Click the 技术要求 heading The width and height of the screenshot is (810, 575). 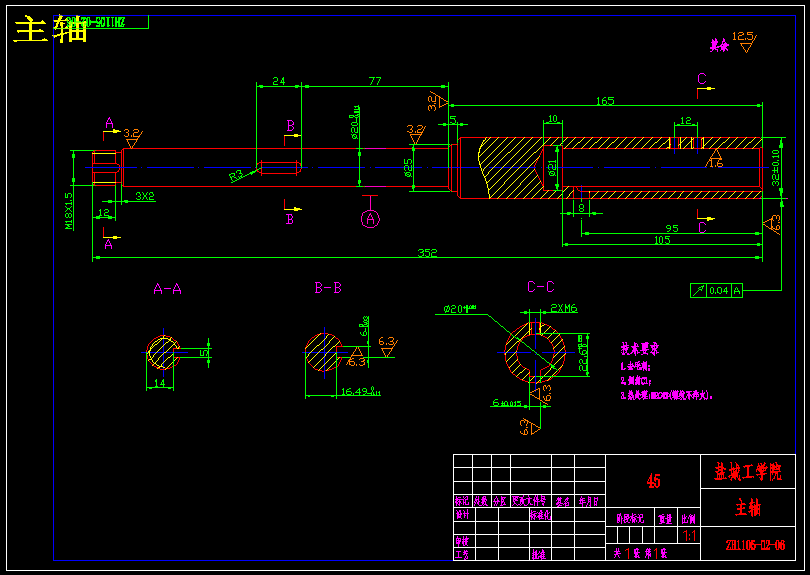(x=640, y=349)
